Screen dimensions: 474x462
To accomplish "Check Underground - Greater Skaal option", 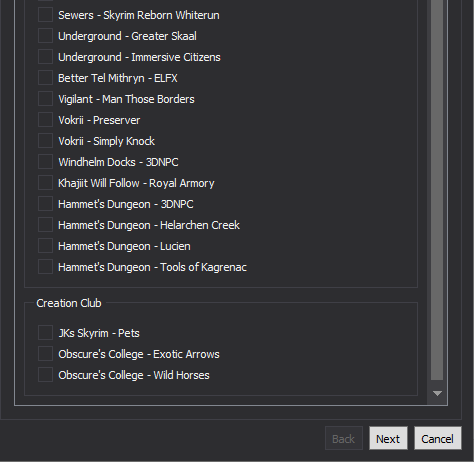I will click(x=45, y=36).
